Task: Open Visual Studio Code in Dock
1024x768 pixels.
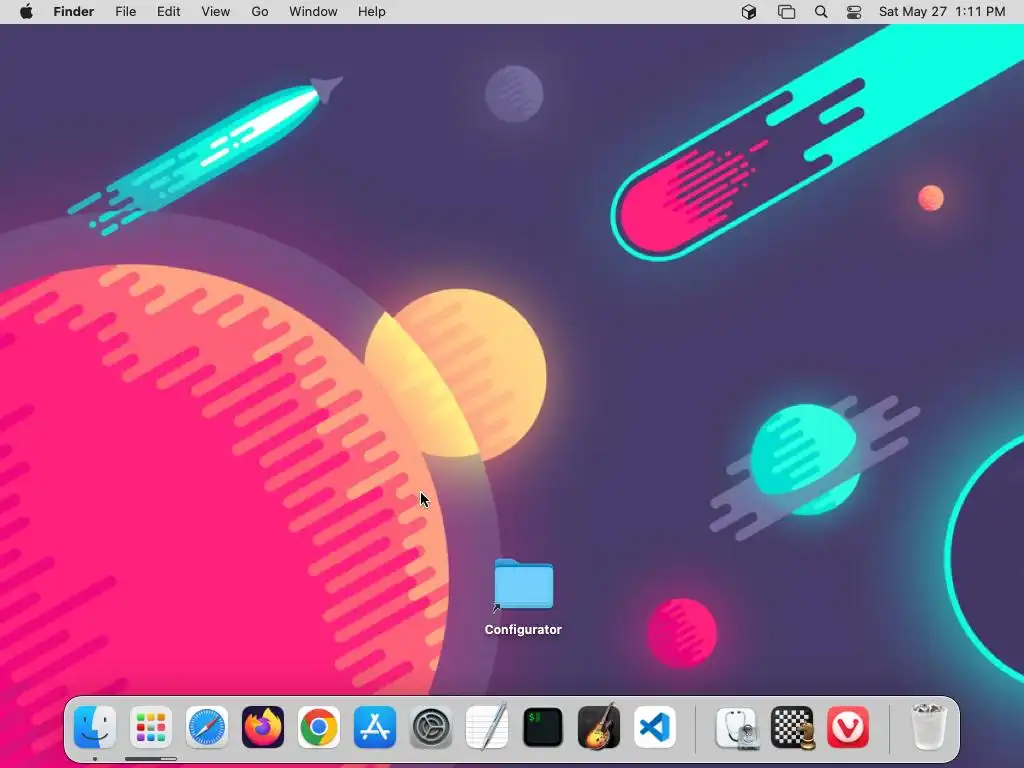Action: click(655, 727)
